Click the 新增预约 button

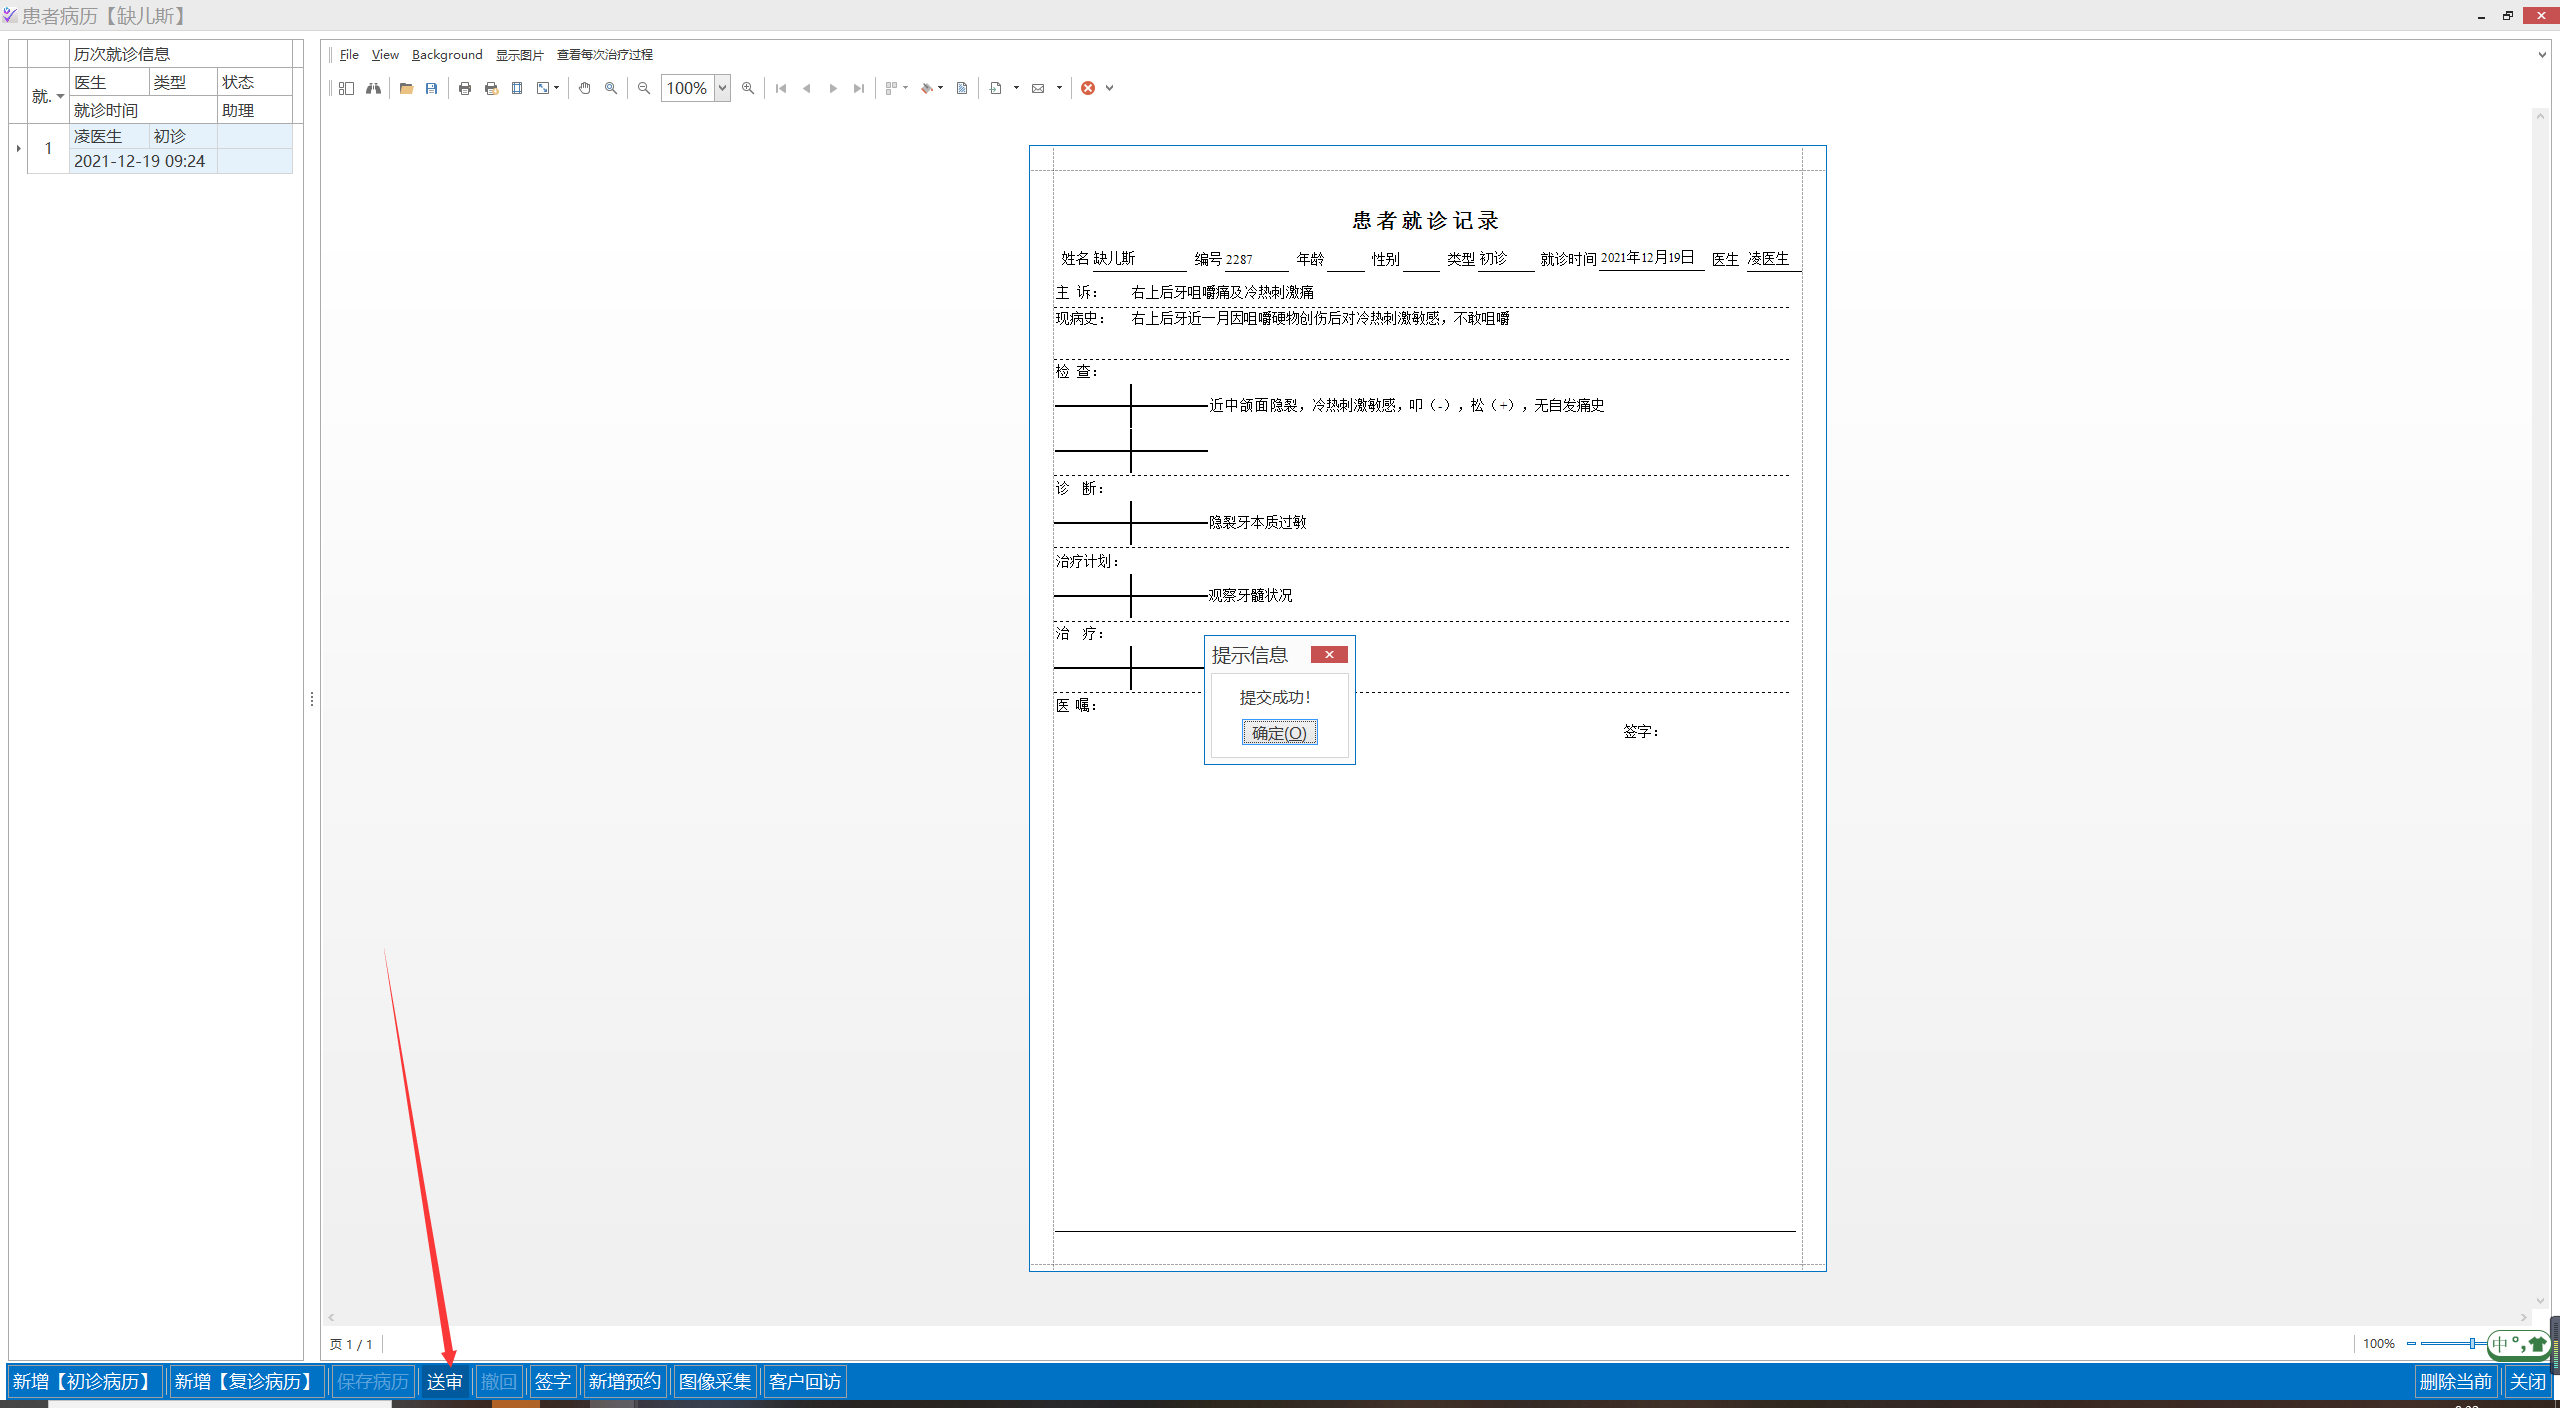[x=625, y=1382]
